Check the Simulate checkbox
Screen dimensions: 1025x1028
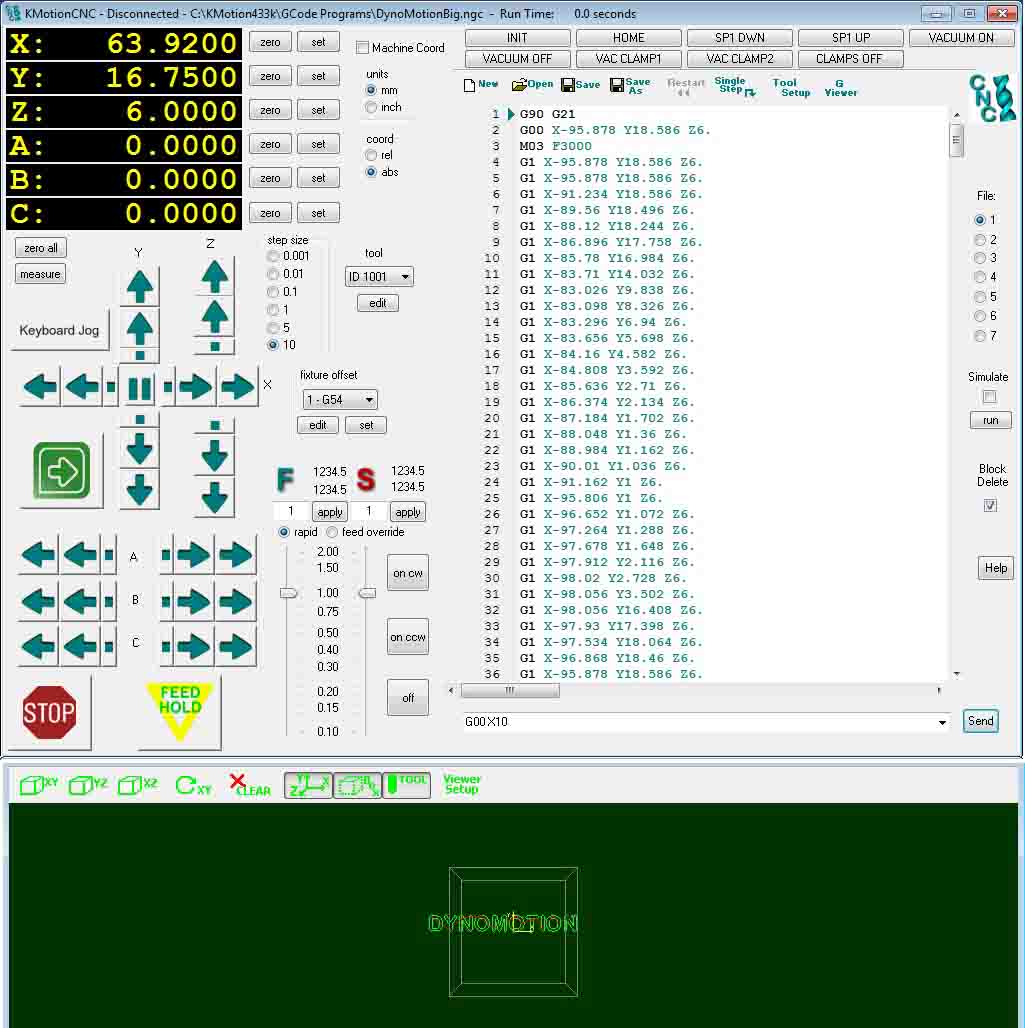(x=990, y=397)
